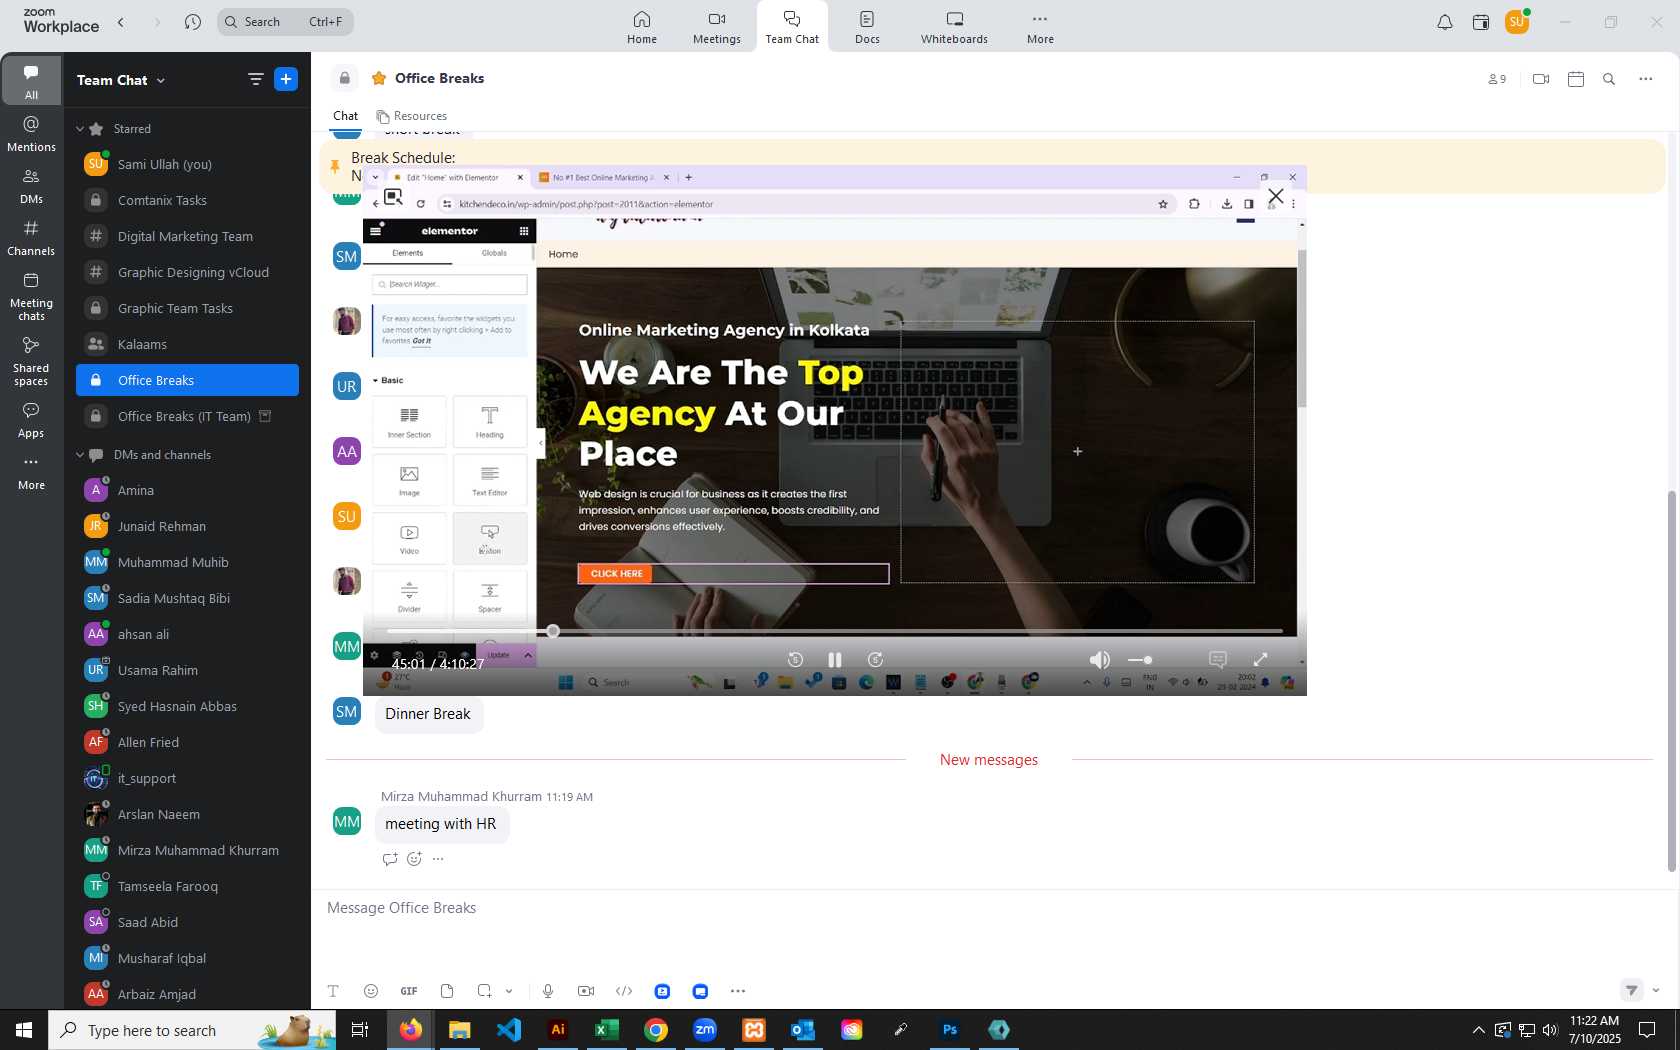This screenshot has height=1050, width=1680.
Task: Toggle video captions icon
Action: 1218,660
